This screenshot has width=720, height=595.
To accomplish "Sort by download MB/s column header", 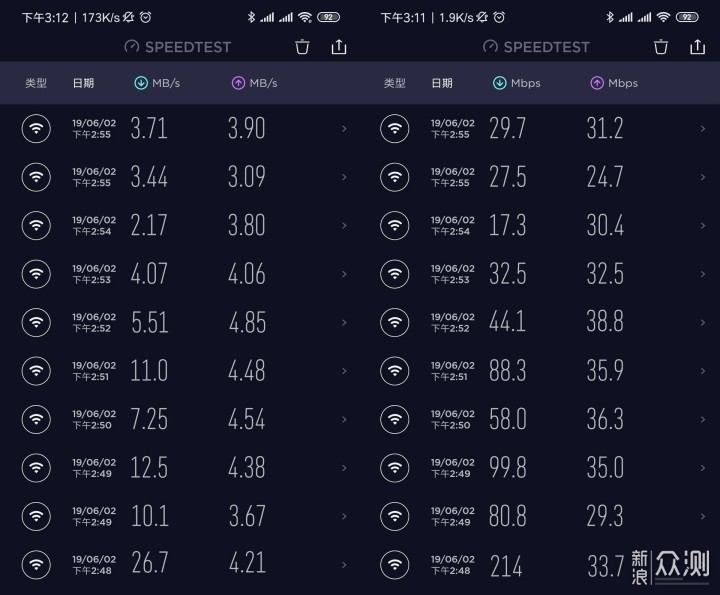I will 157,83.
